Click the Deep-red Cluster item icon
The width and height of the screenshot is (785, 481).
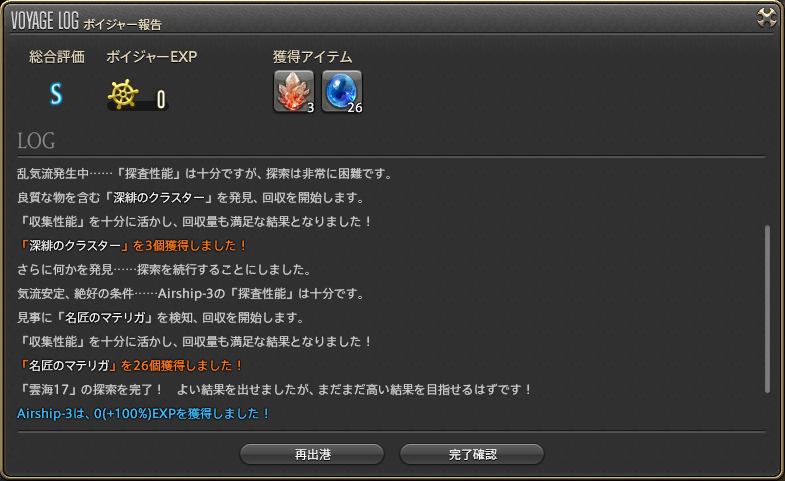pos(294,91)
